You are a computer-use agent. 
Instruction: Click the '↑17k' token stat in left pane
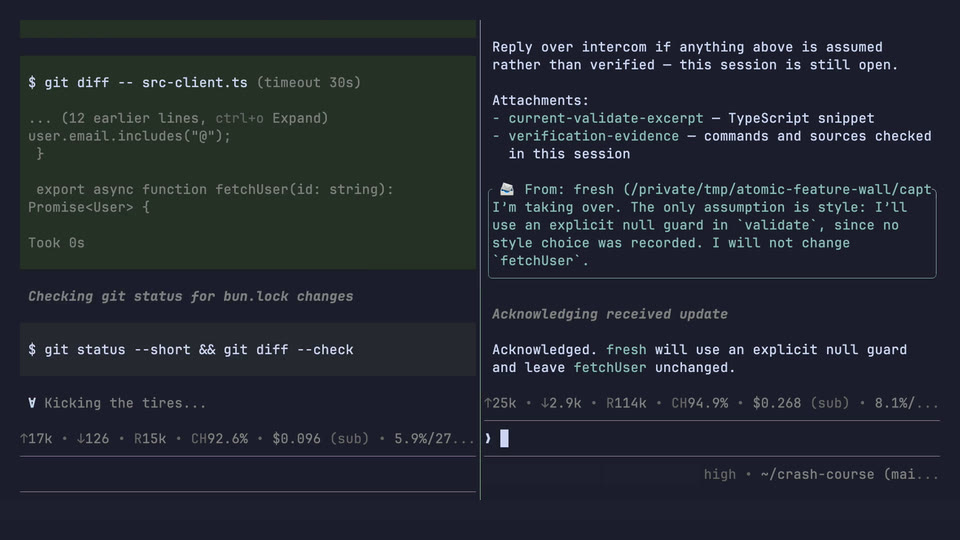[36, 438]
